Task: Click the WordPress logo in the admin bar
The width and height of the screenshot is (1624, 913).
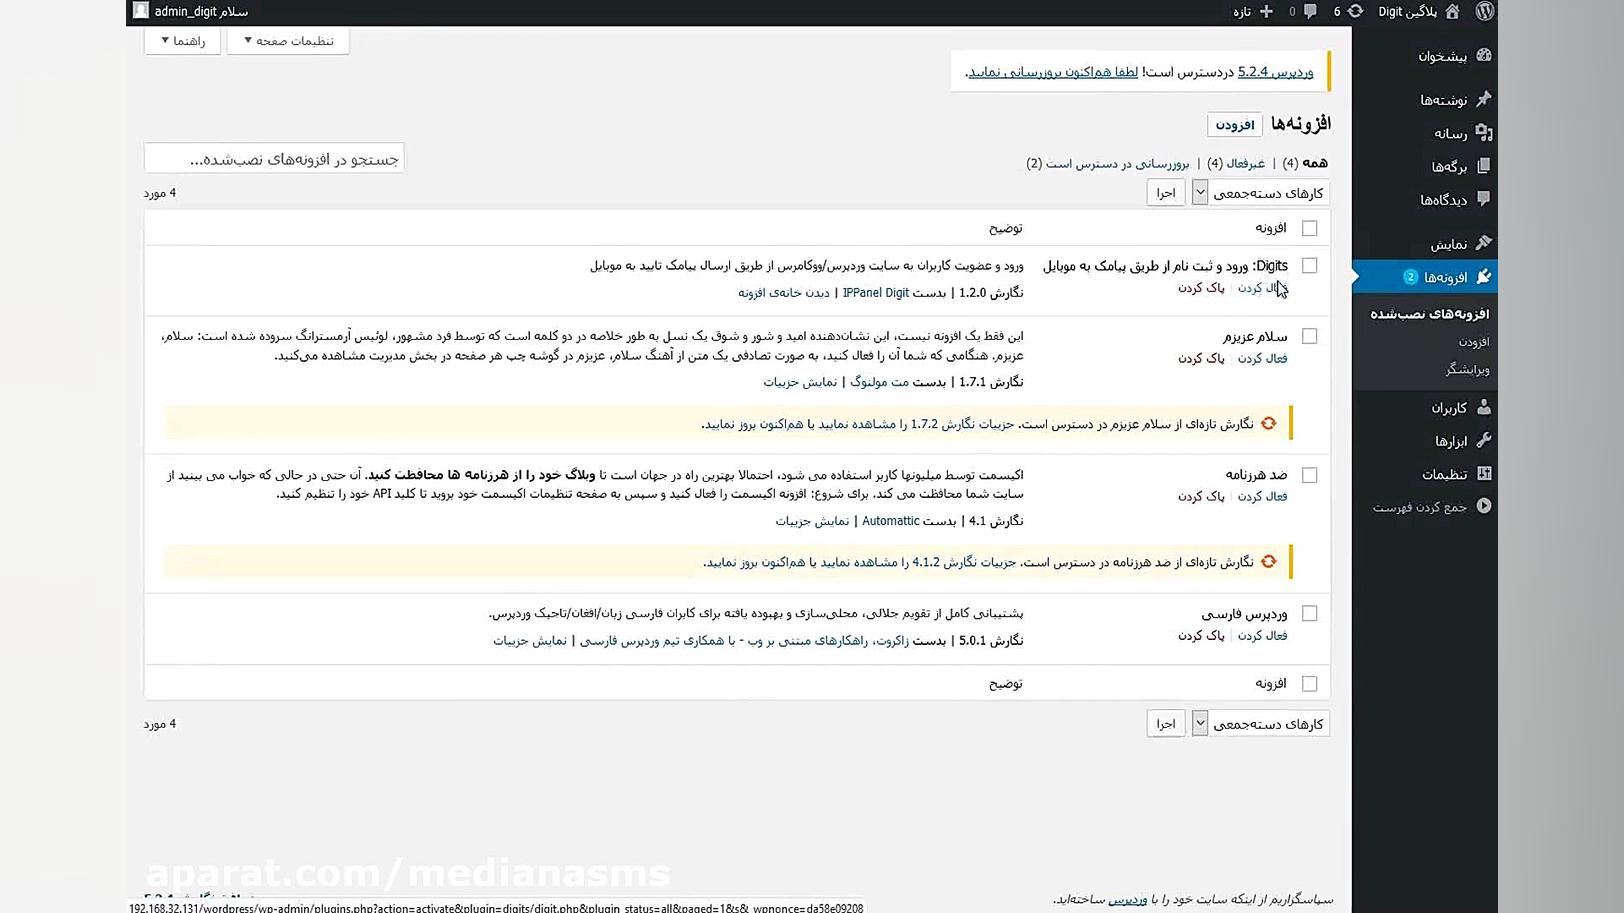Action: pyautogui.click(x=1485, y=12)
